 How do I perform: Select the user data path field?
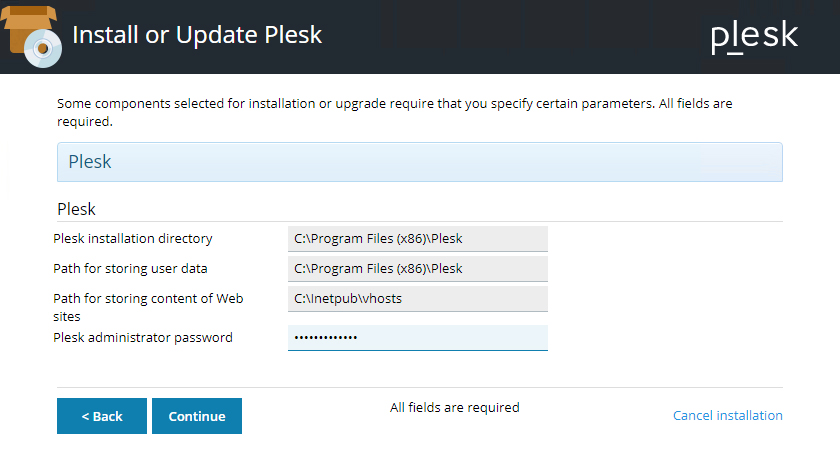point(417,269)
